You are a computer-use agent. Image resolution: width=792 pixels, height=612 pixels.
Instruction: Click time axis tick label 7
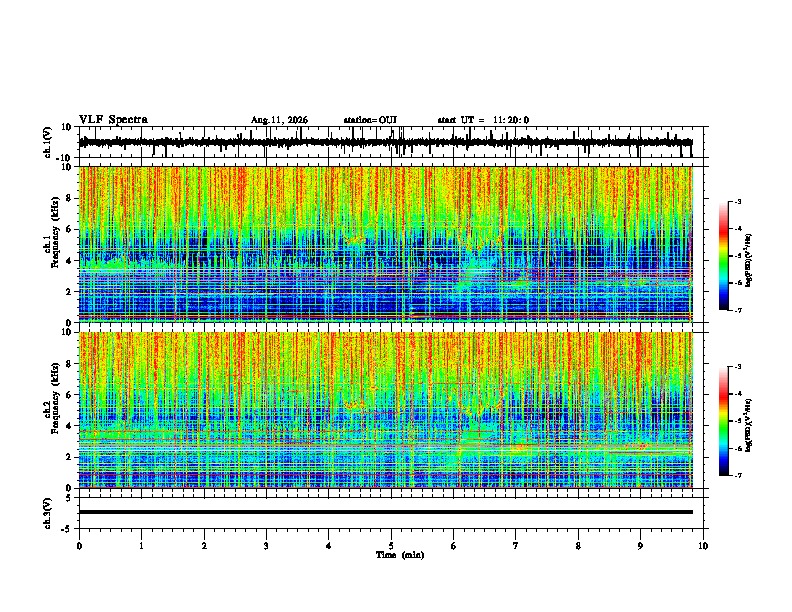click(x=516, y=546)
